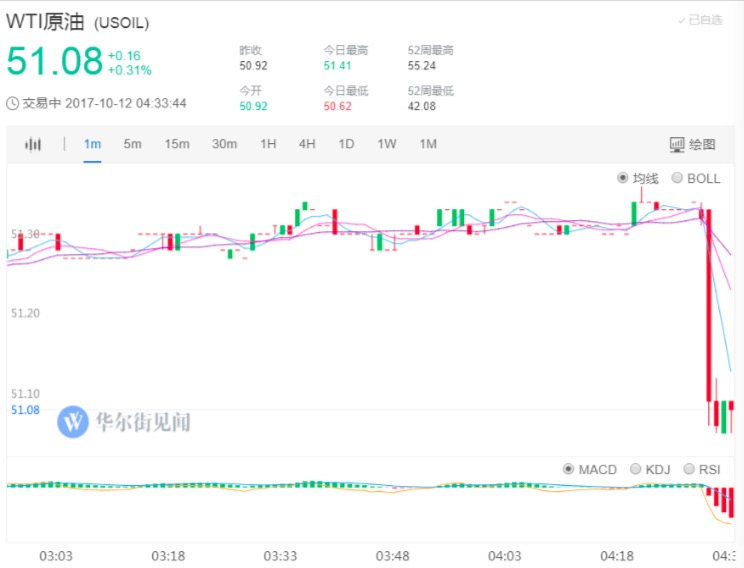Open the 绘图 drawing tools

692,144
